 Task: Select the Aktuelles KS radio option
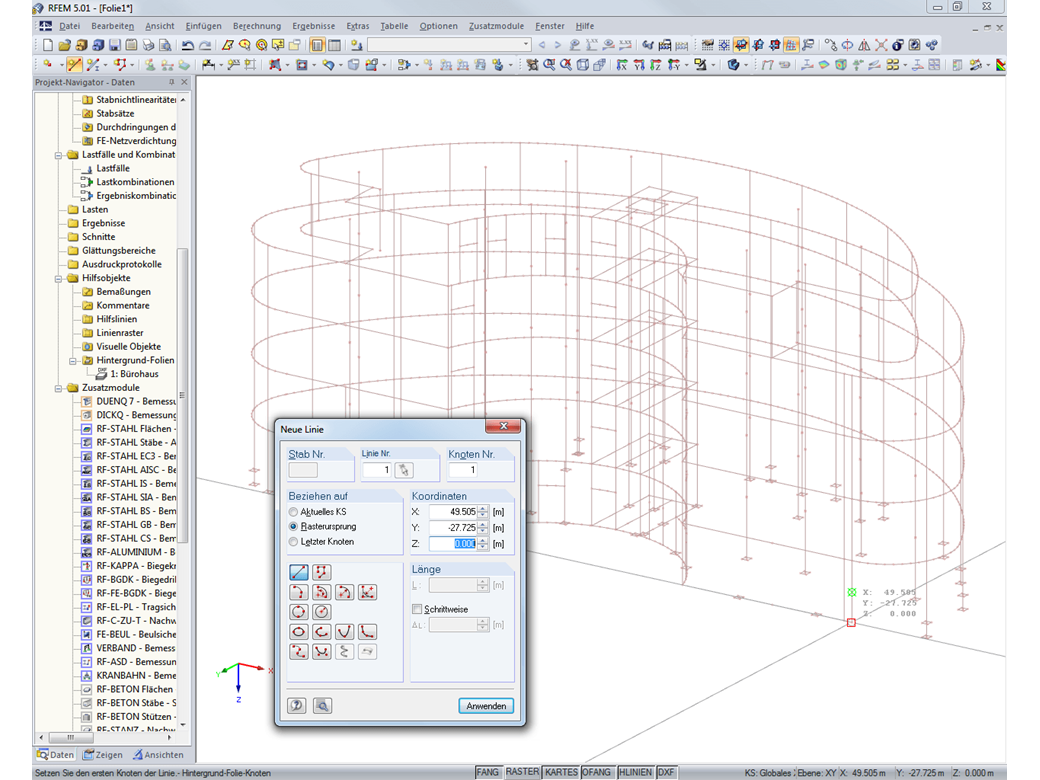tap(293, 511)
